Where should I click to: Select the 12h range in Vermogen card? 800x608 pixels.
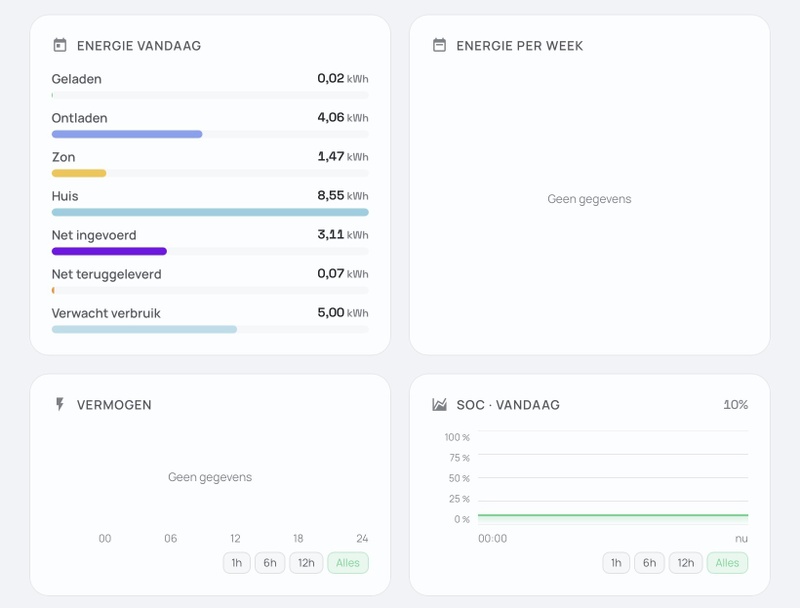tap(306, 563)
